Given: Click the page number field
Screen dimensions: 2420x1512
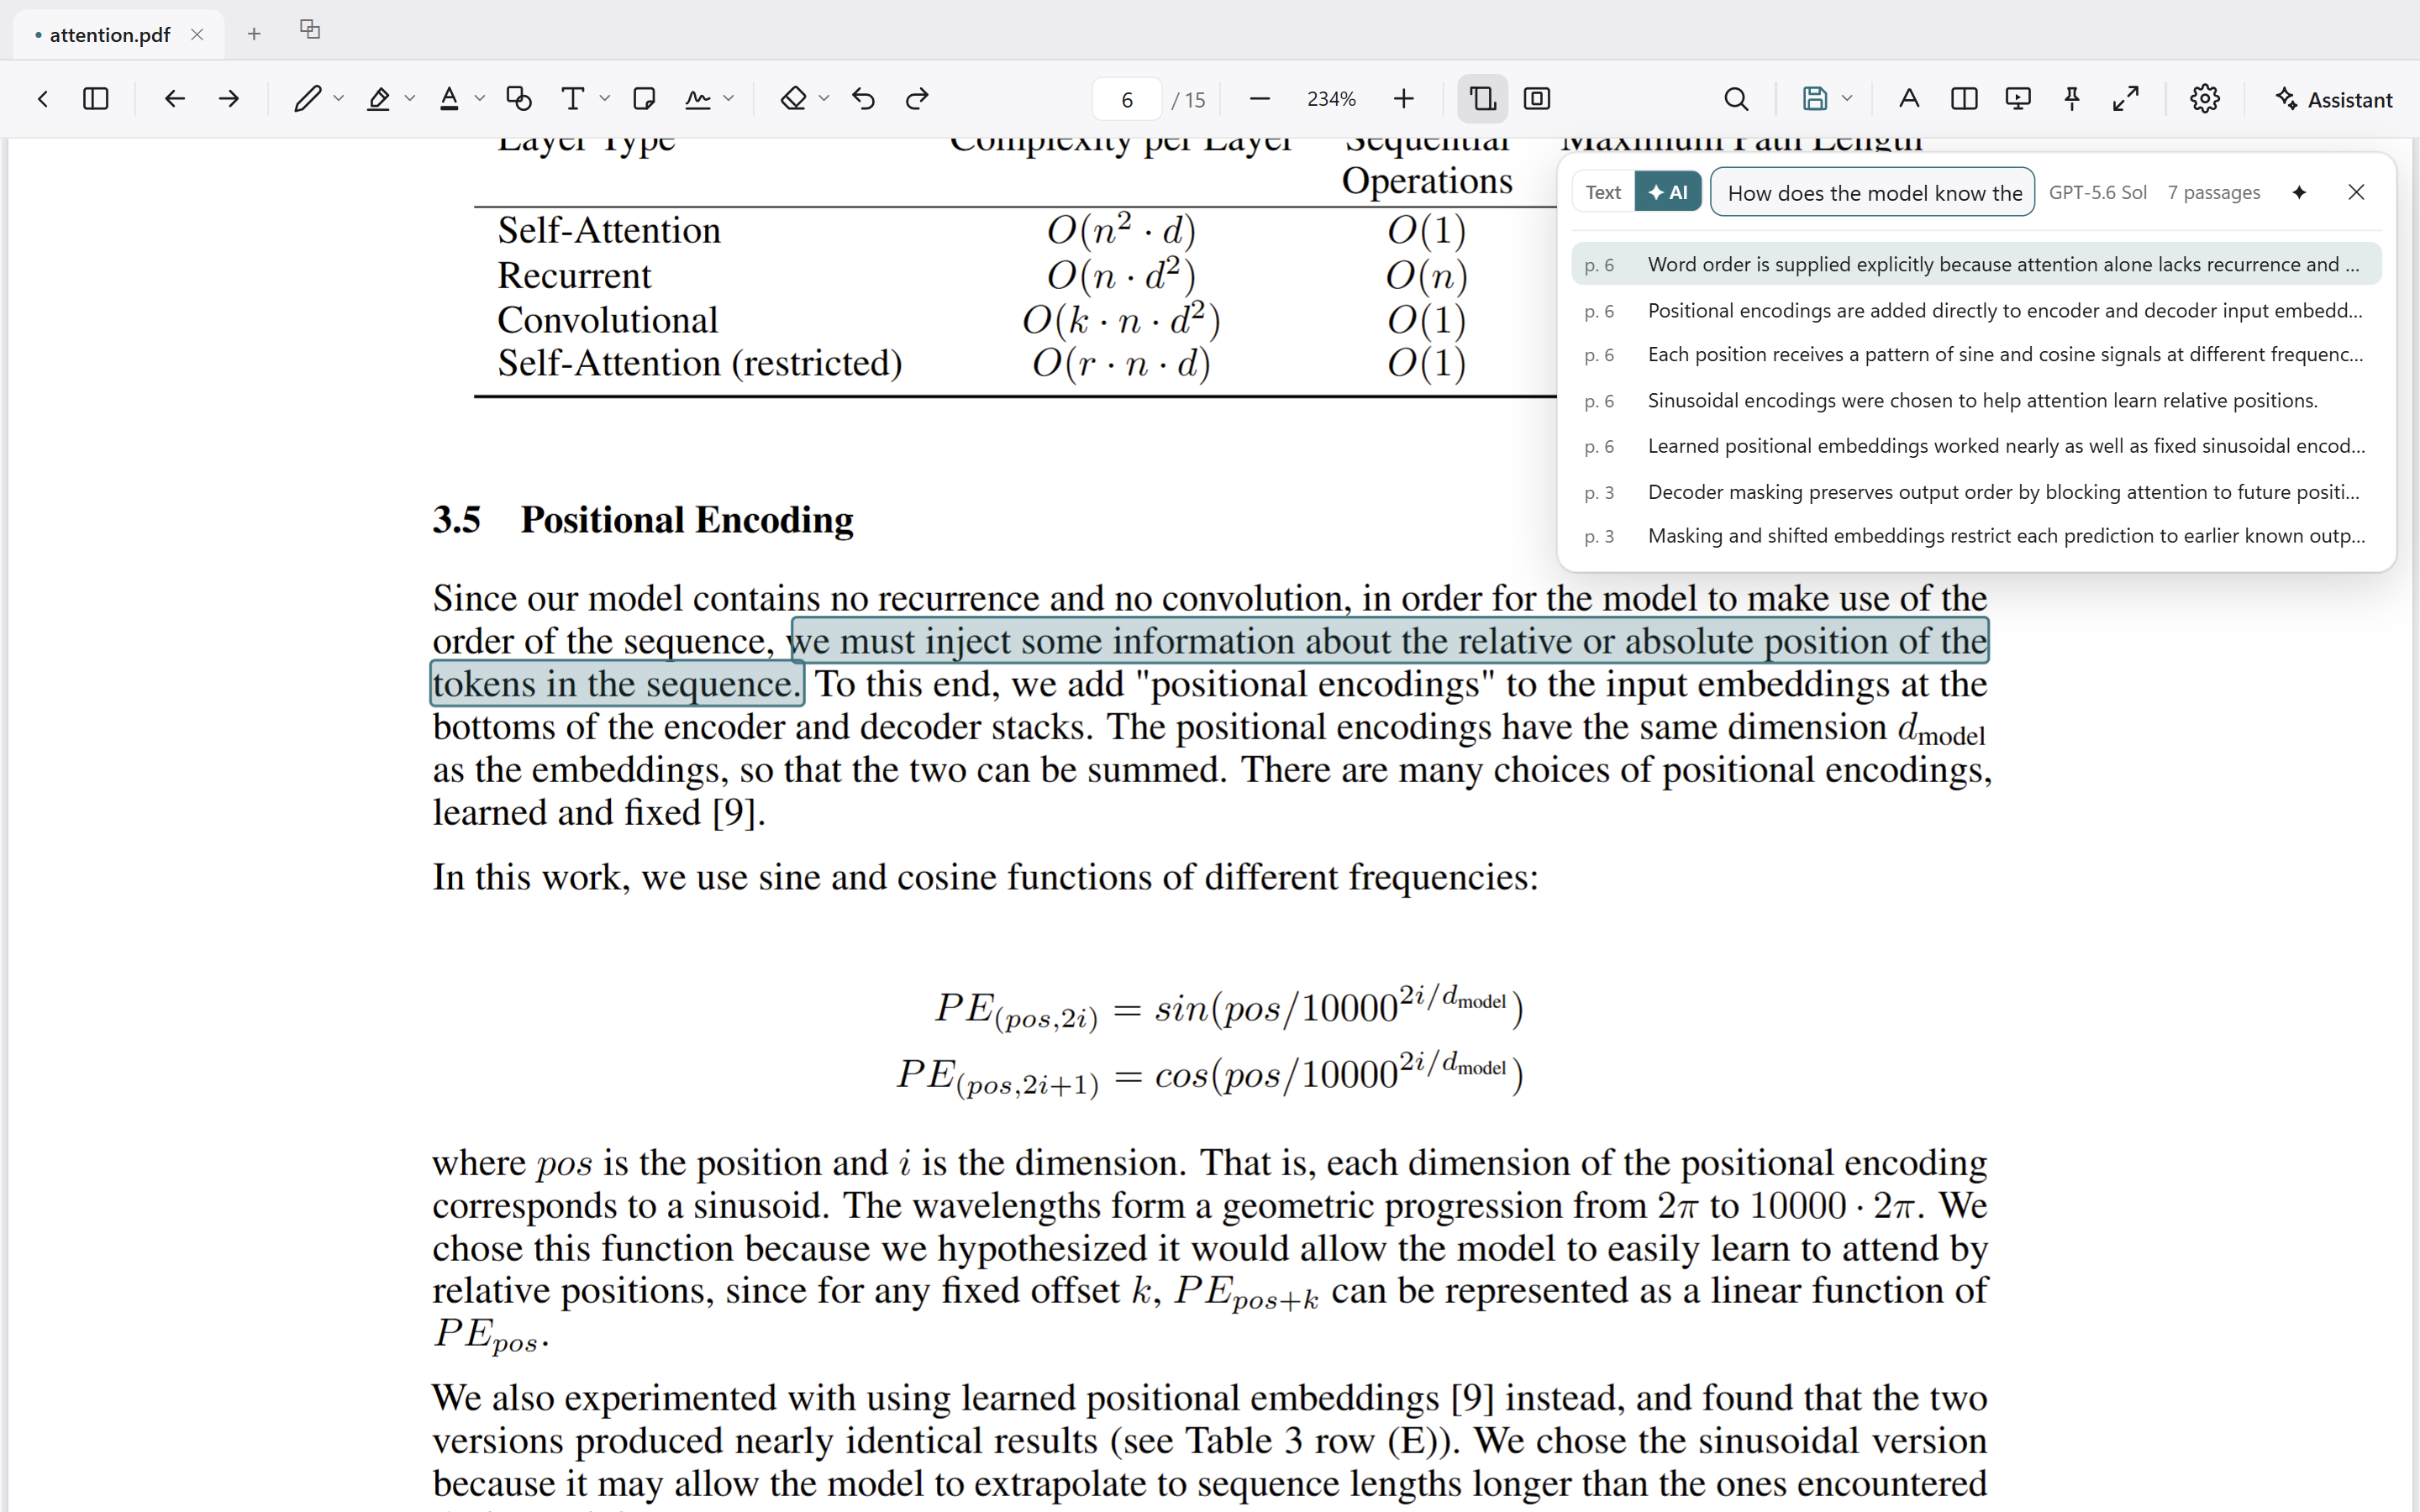Looking at the screenshot, I should pos(1127,99).
